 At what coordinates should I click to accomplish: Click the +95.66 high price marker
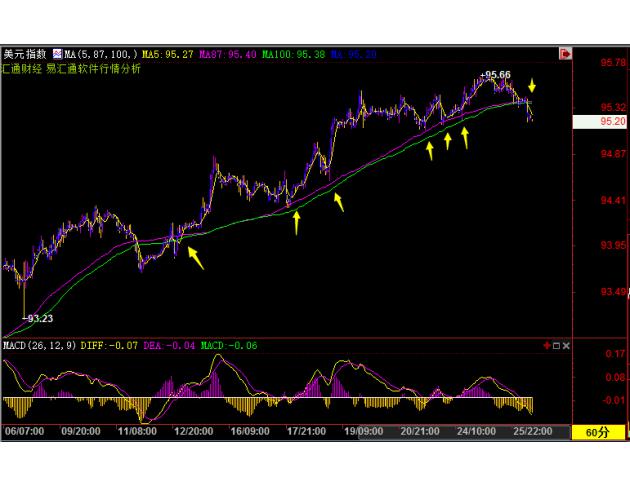[495, 75]
